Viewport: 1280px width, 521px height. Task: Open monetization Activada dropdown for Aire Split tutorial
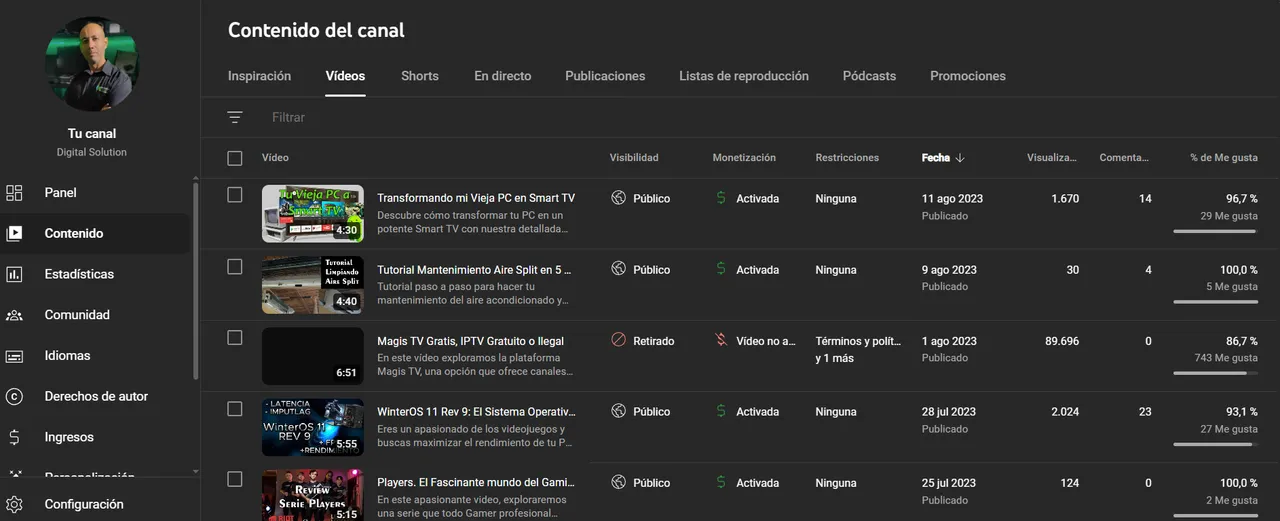pos(757,269)
